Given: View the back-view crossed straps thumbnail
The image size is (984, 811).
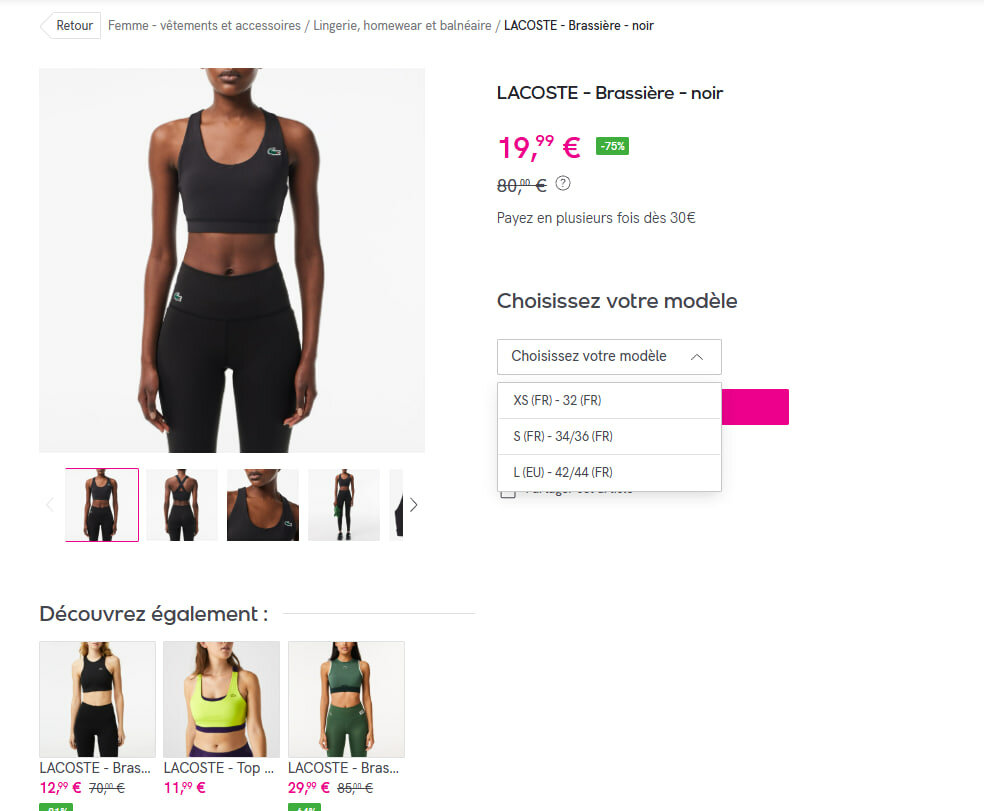Looking at the screenshot, I should point(182,505).
